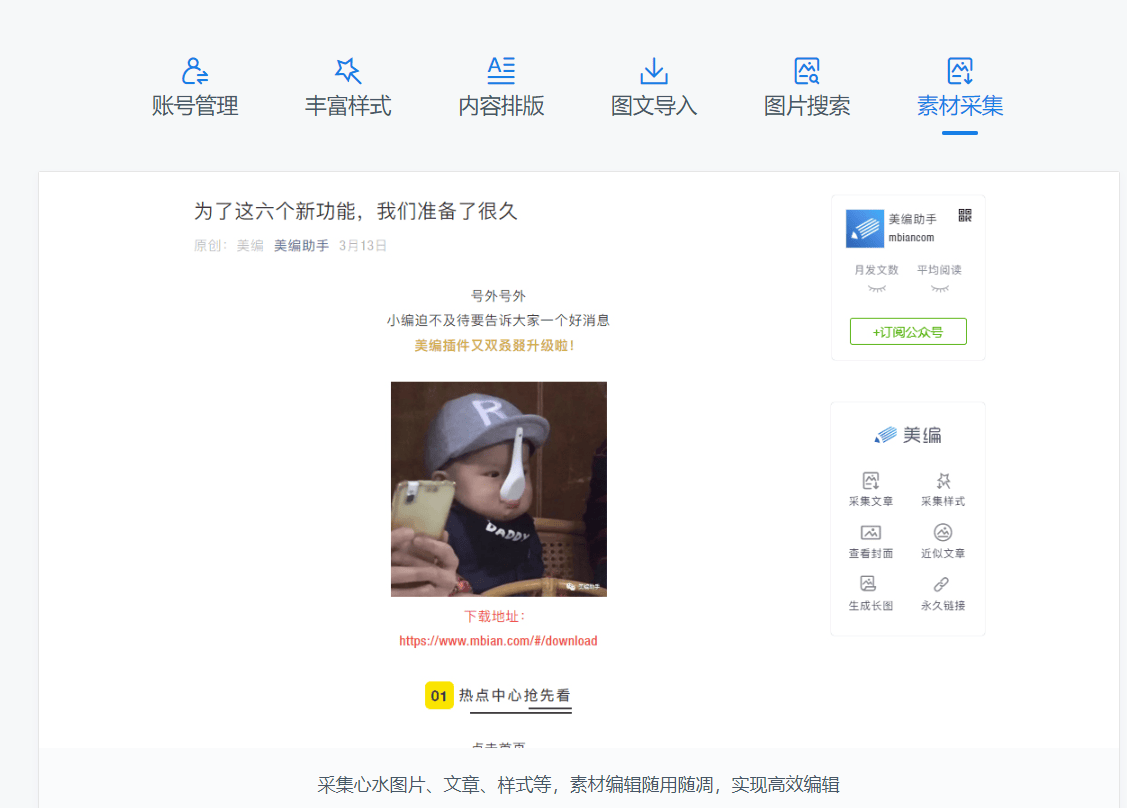1127x808 pixels.
Task: Switch to the 内容排版 tab label
Action: coord(501,106)
